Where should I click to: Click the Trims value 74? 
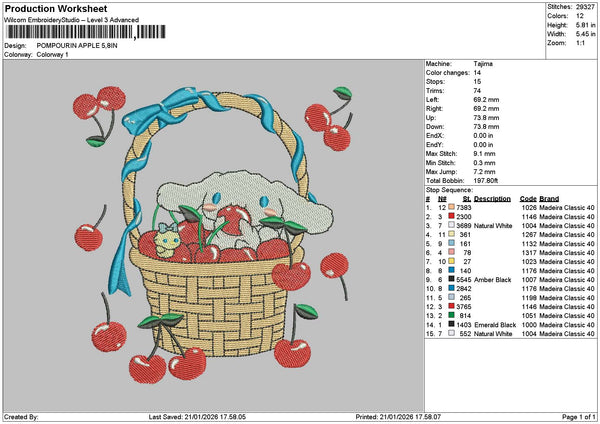click(x=477, y=91)
